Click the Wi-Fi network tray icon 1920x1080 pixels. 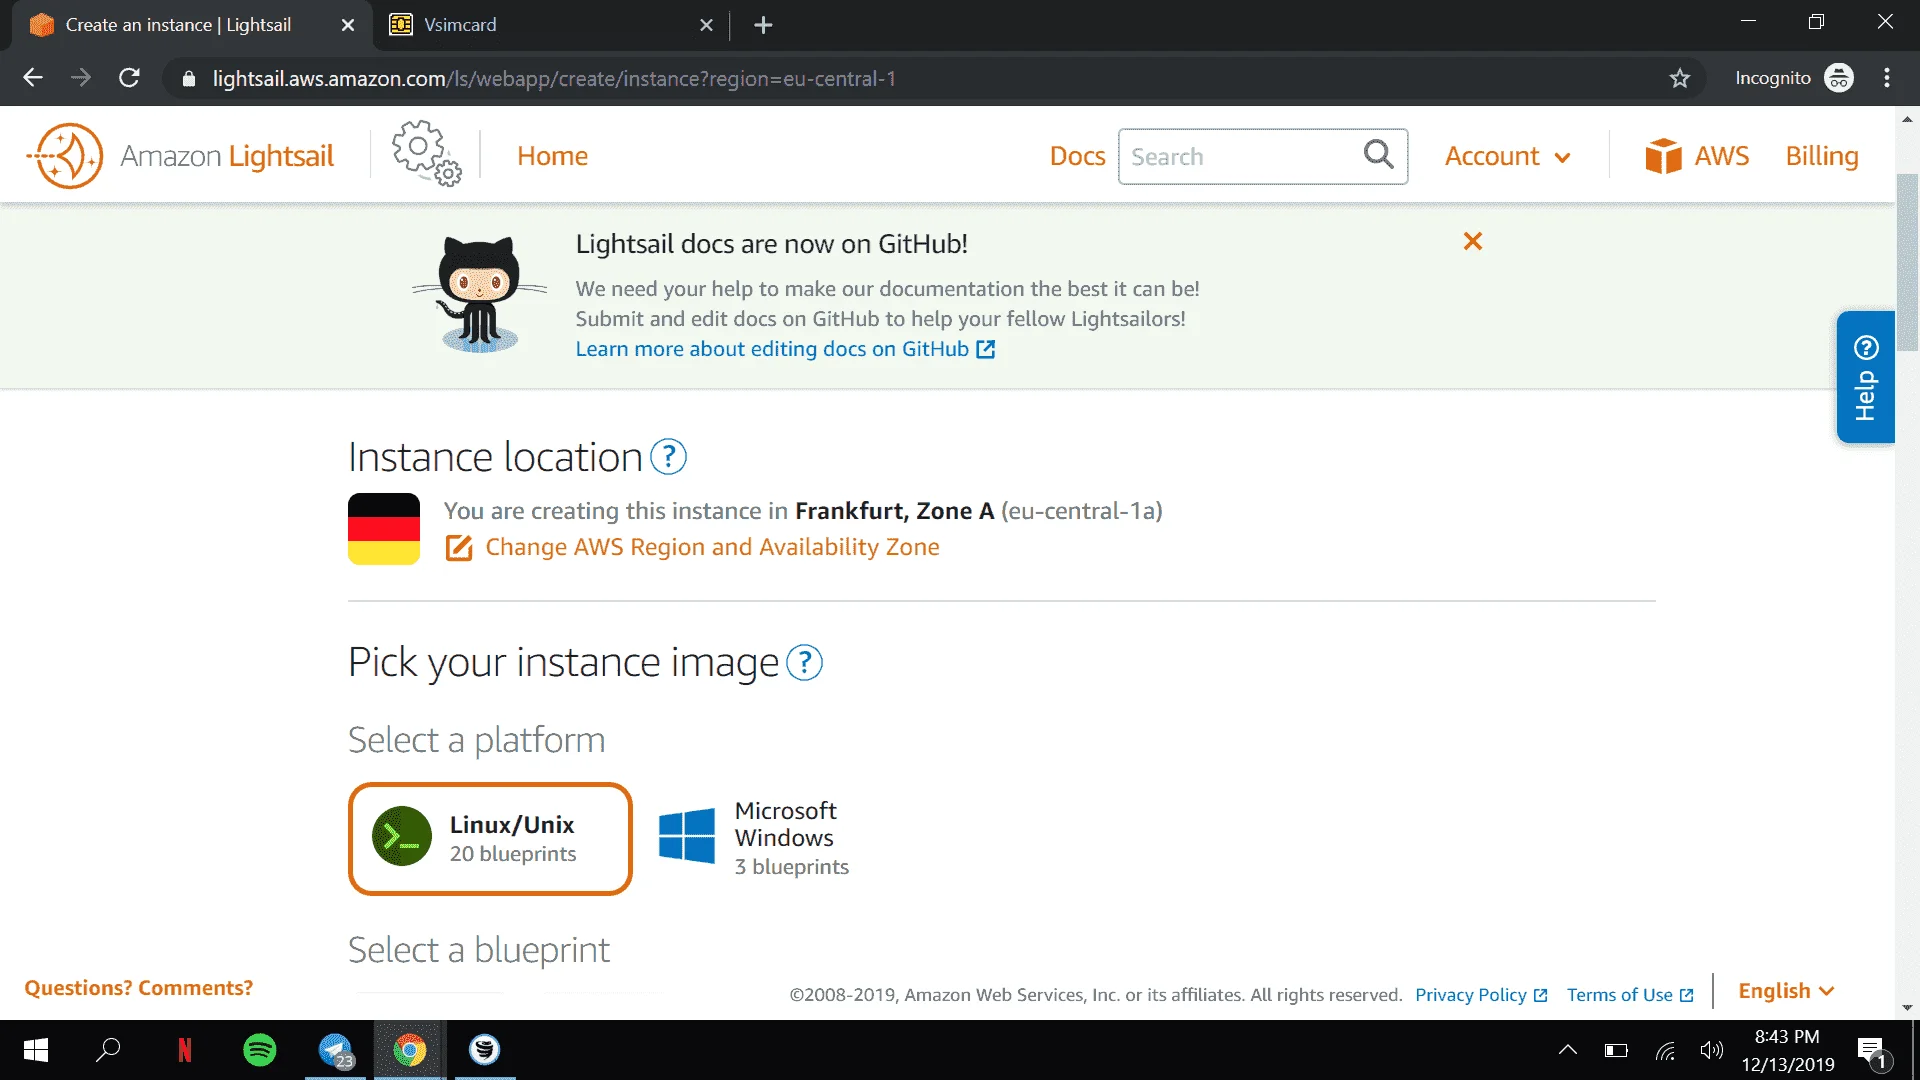1664,1050
